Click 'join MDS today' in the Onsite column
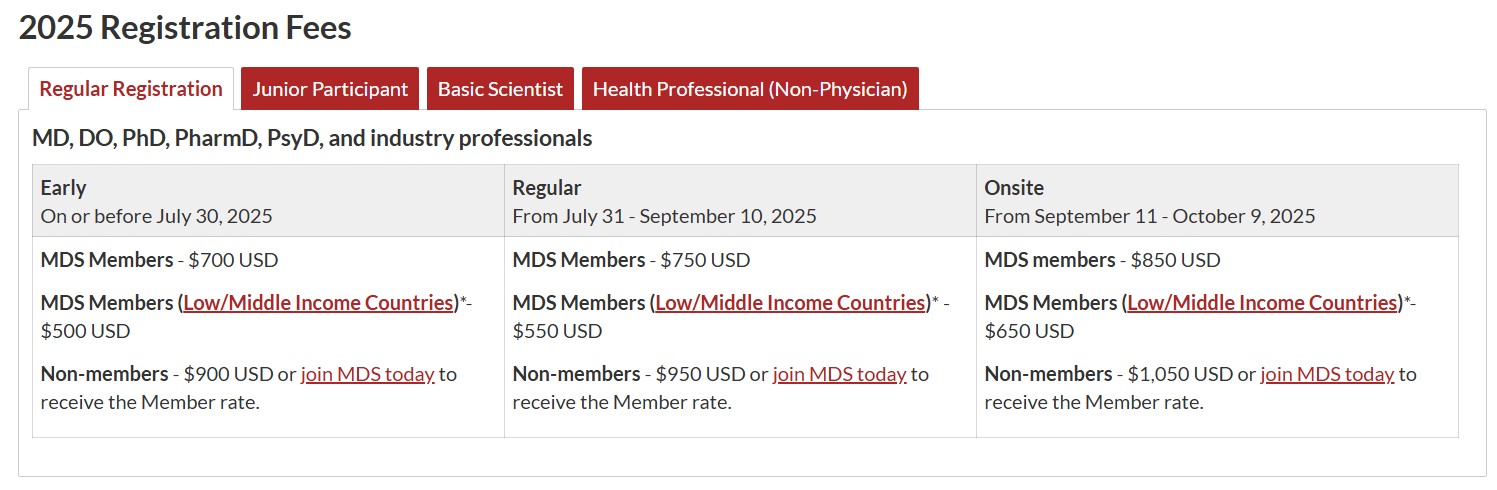This screenshot has width=1497, height=490. (x=1327, y=374)
